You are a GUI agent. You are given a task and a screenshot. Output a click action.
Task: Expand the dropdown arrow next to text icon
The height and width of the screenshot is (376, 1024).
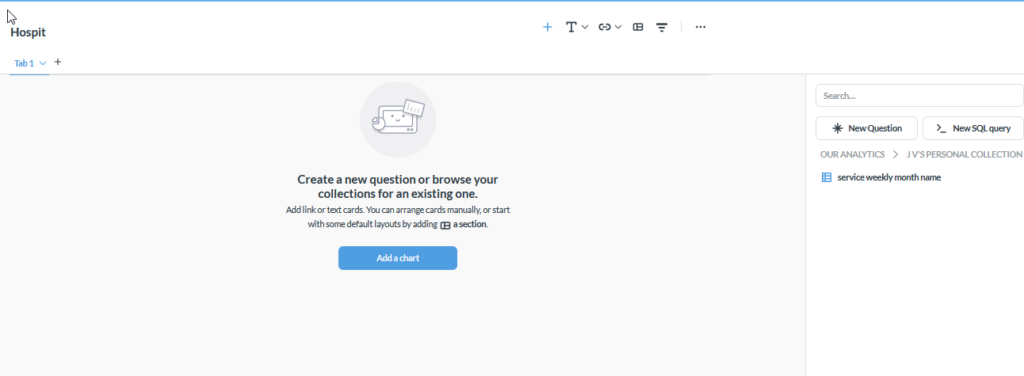pyautogui.click(x=585, y=27)
